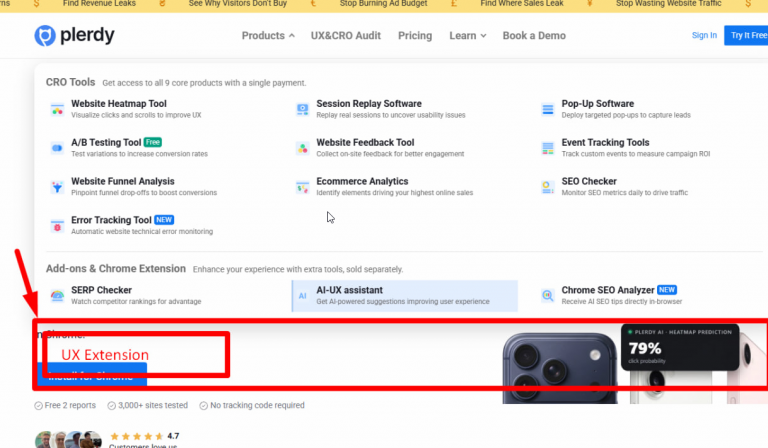Click the CRO Tools section heading
This screenshot has width=768, height=448.
coord(71,82)
